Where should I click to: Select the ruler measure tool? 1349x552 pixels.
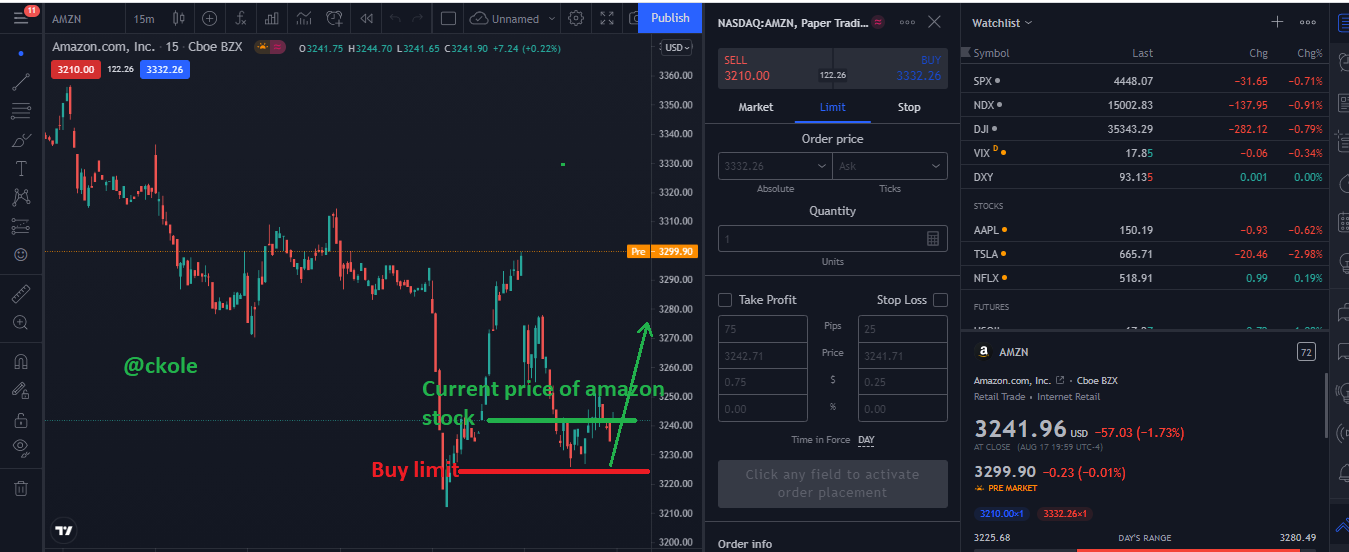pyautogui.click(x=21, y=294)
